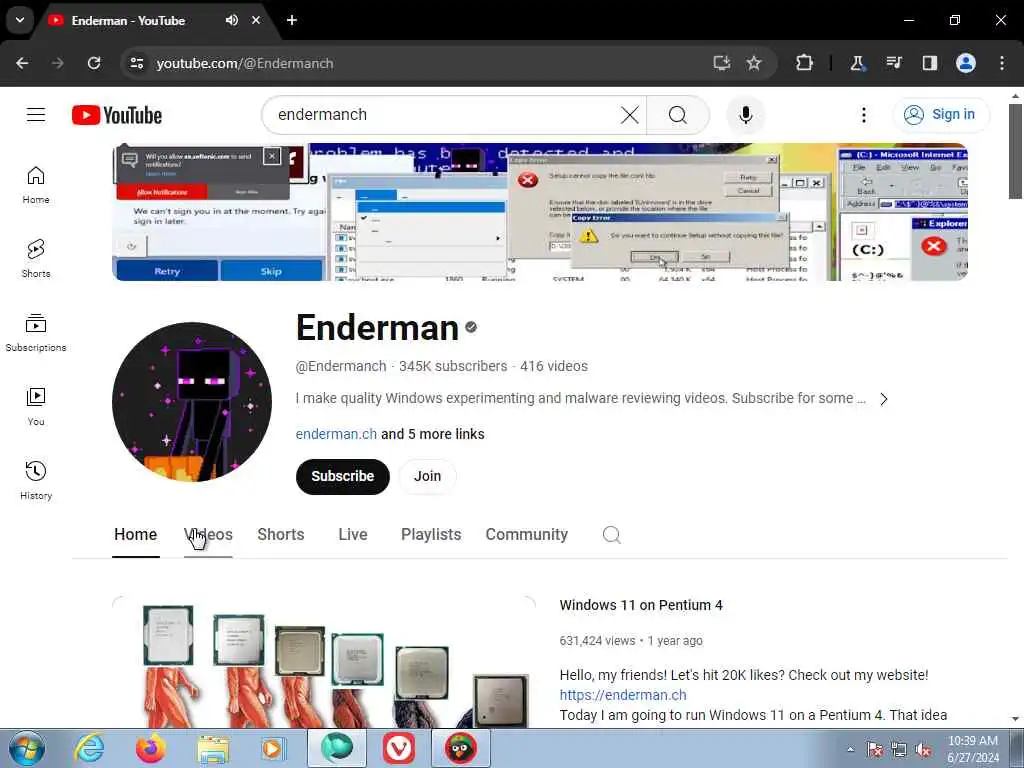This screenshot has width=1024, height=768.
Task: Open the enderman.ch channel link
Action: click(336, 434)
